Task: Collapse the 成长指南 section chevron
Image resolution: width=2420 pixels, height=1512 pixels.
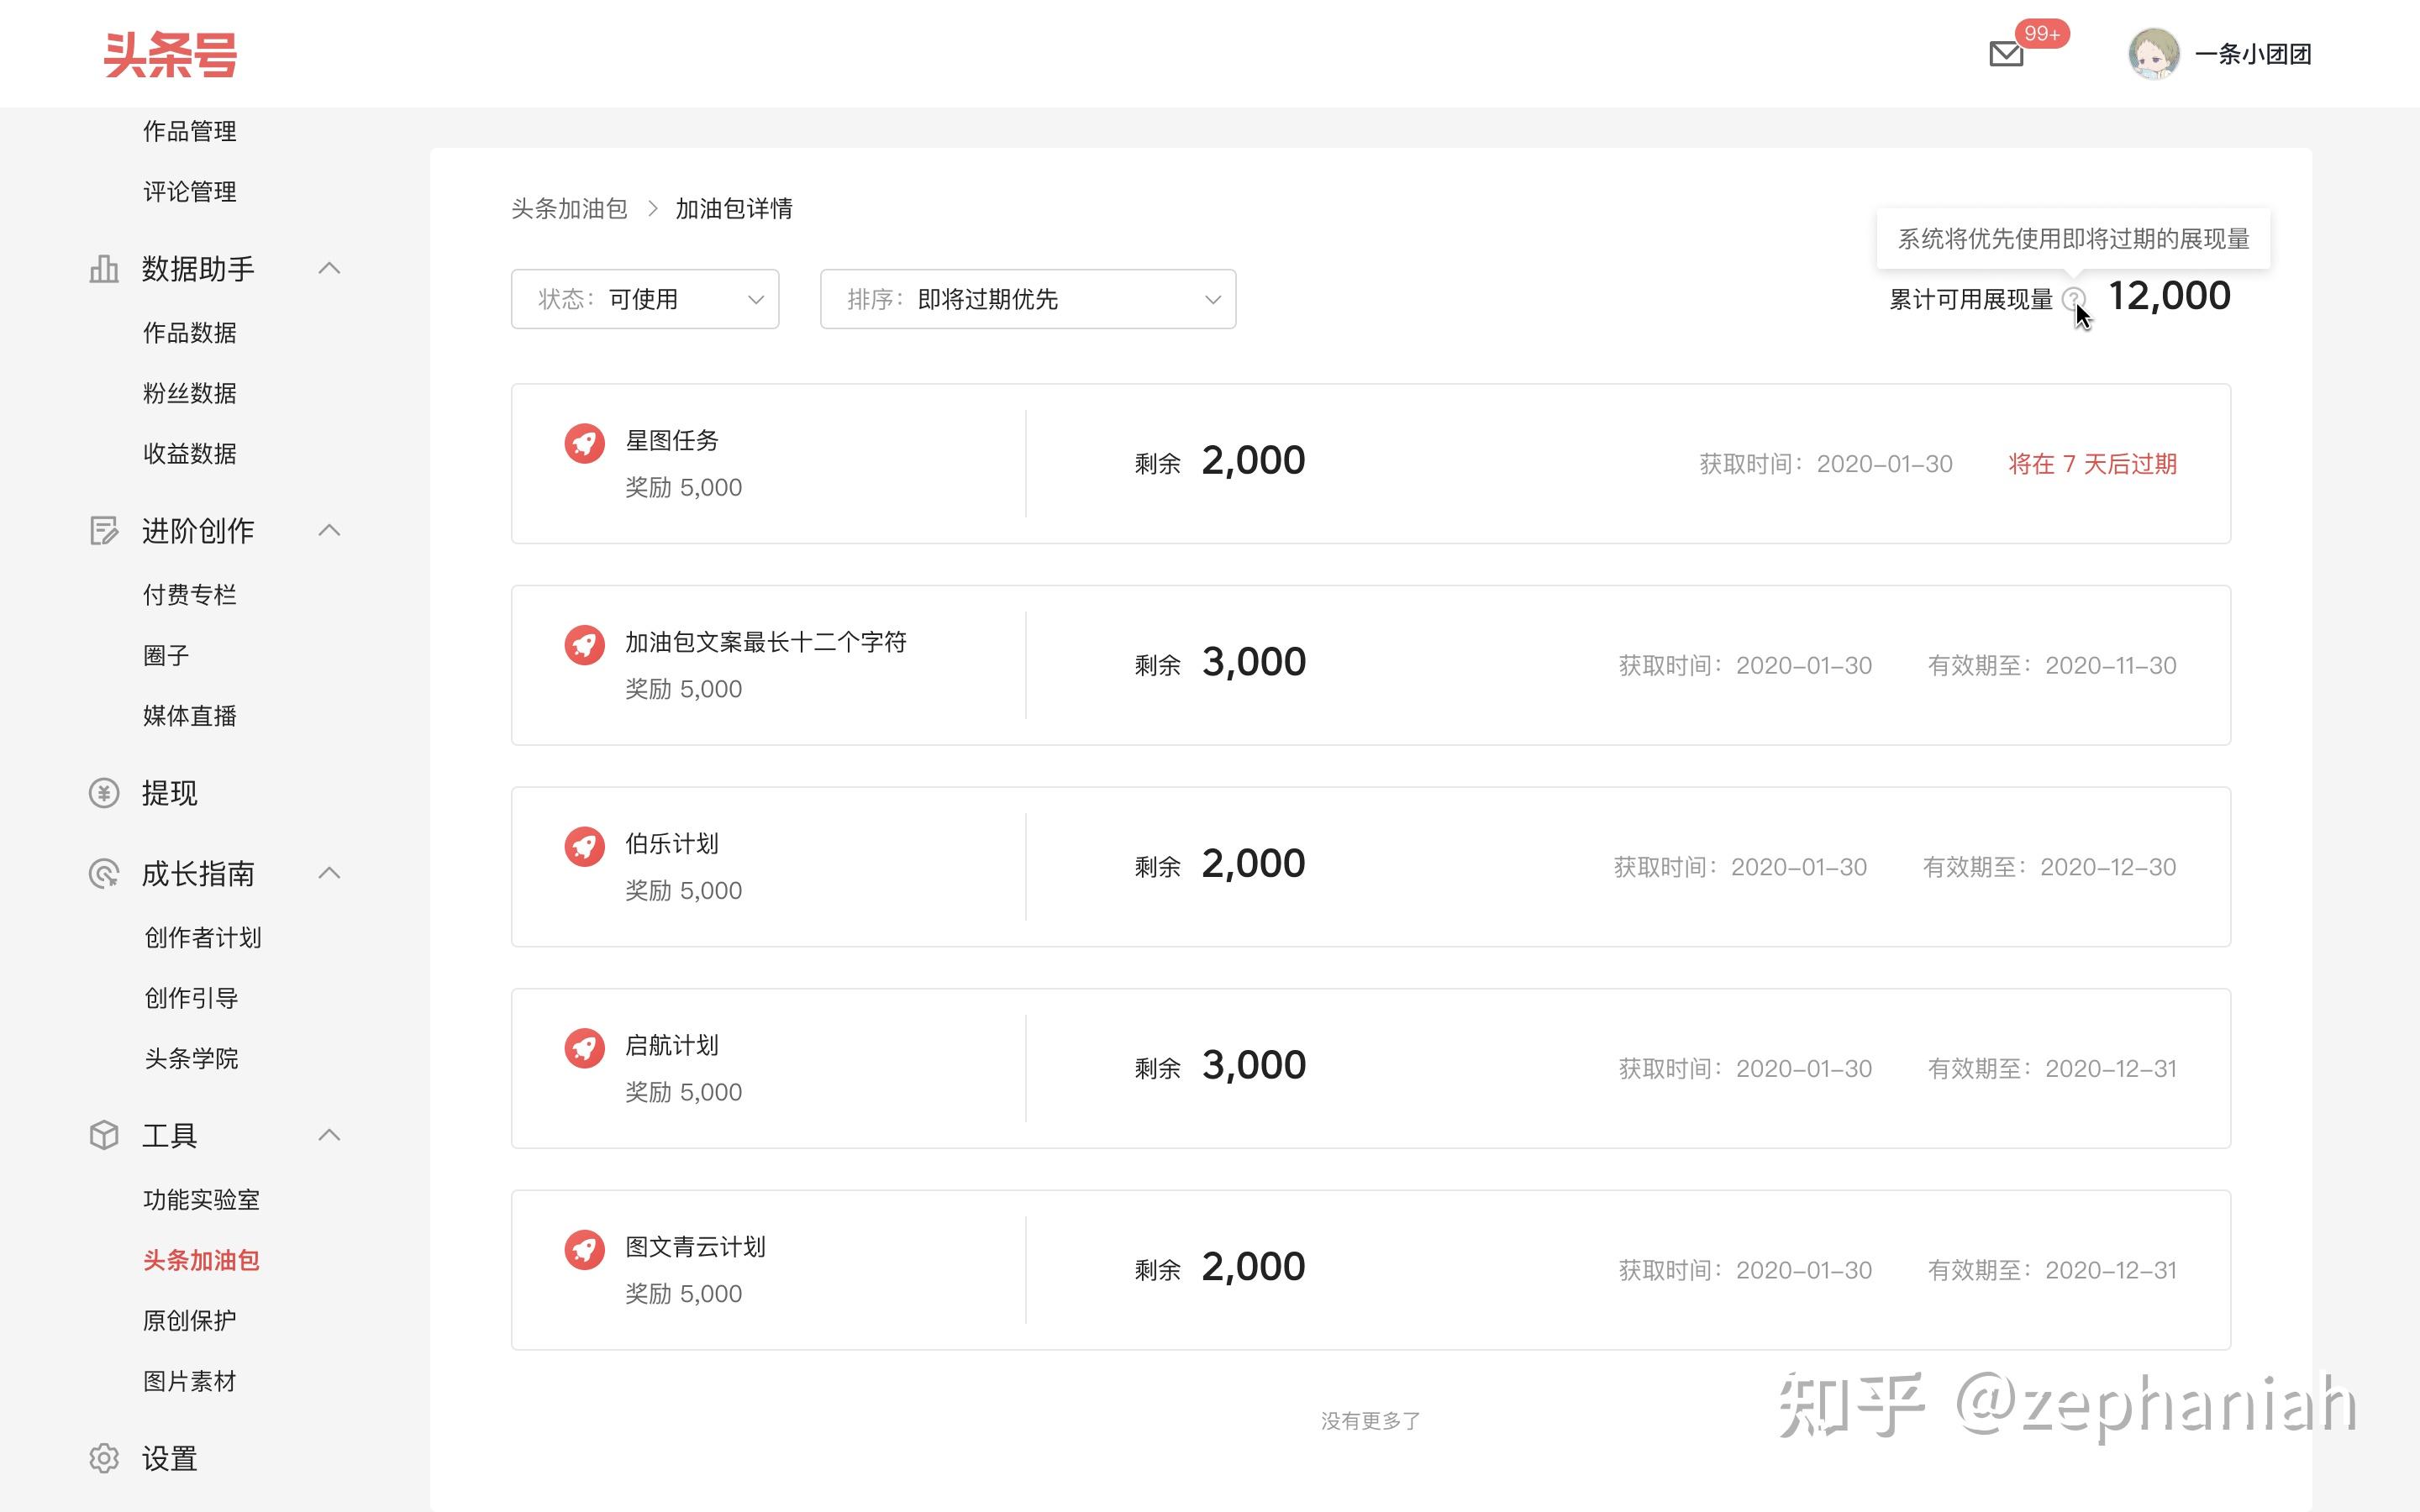Action: point(329,873)
